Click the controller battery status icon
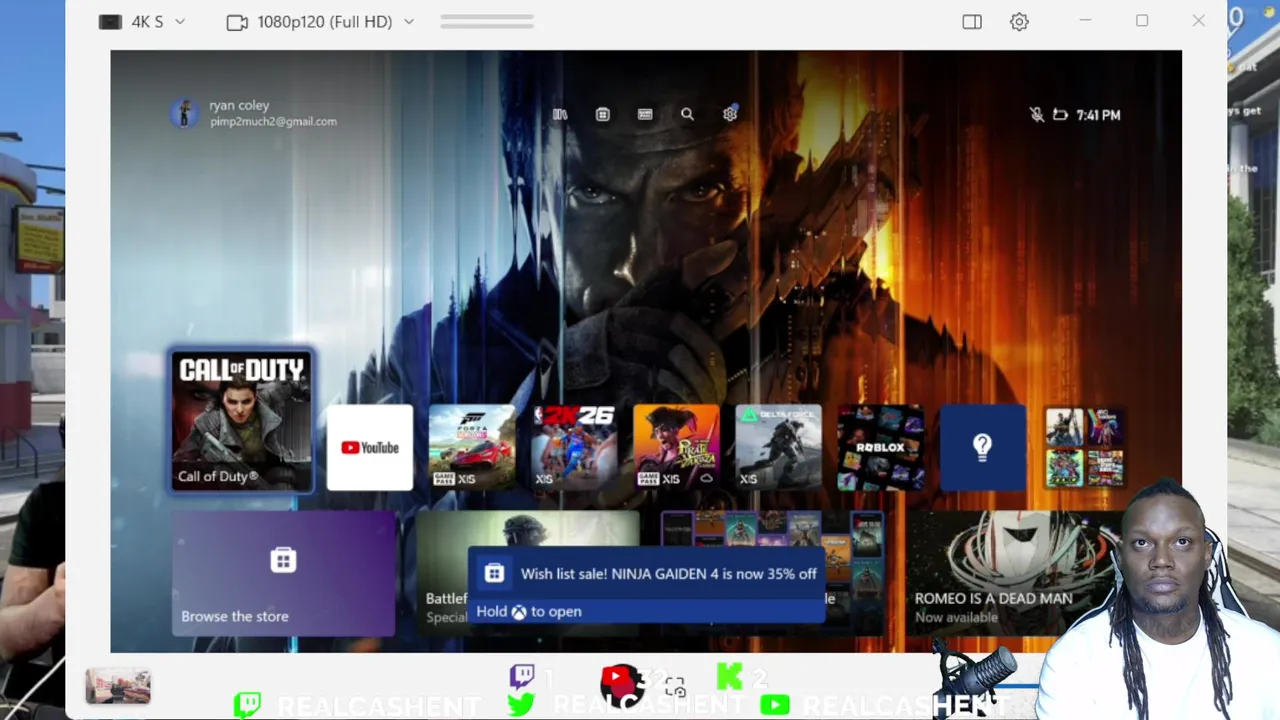Image resolution: width=1280 pixels, height=720 pixels. coord(1061,115)
